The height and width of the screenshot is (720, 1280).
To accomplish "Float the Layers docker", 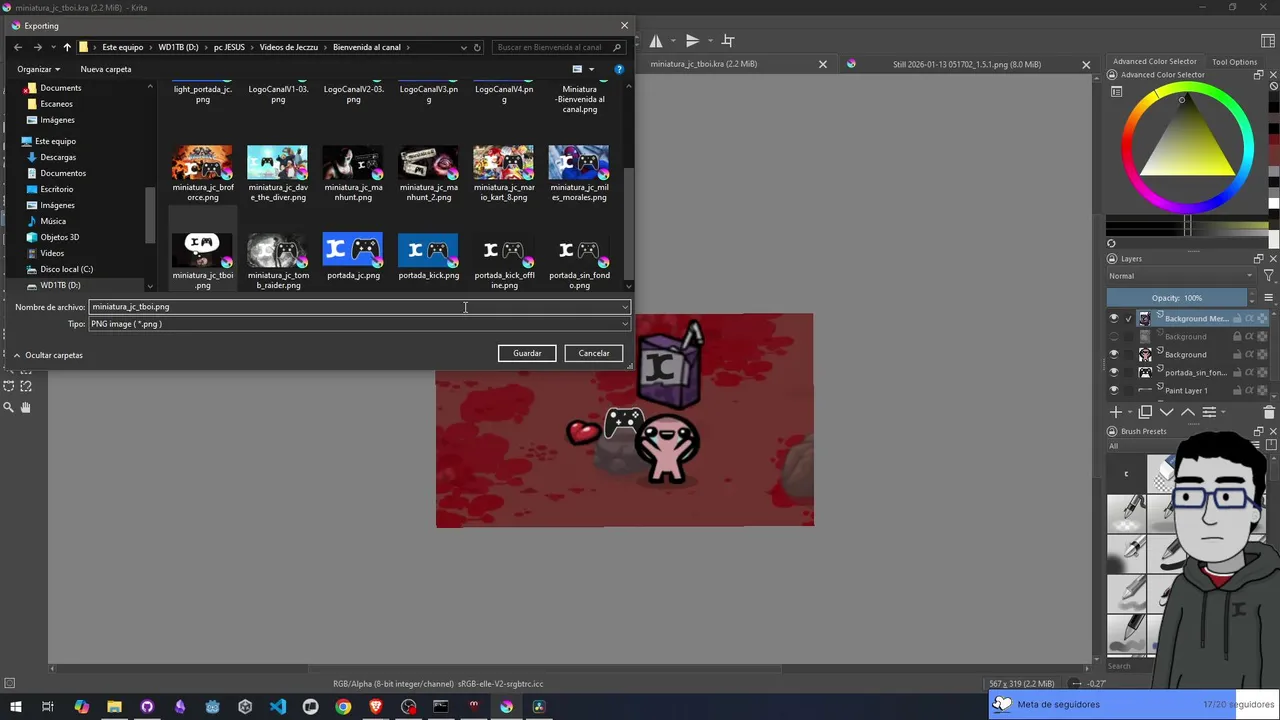I will tap(1258, 259).
